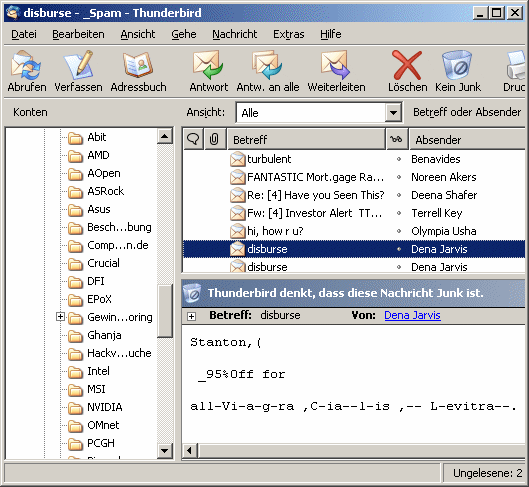Image resolution: width=529 pixels, height=487 pixels.
Task: Delete message with the Löschen icon
Action: (407, 65)
